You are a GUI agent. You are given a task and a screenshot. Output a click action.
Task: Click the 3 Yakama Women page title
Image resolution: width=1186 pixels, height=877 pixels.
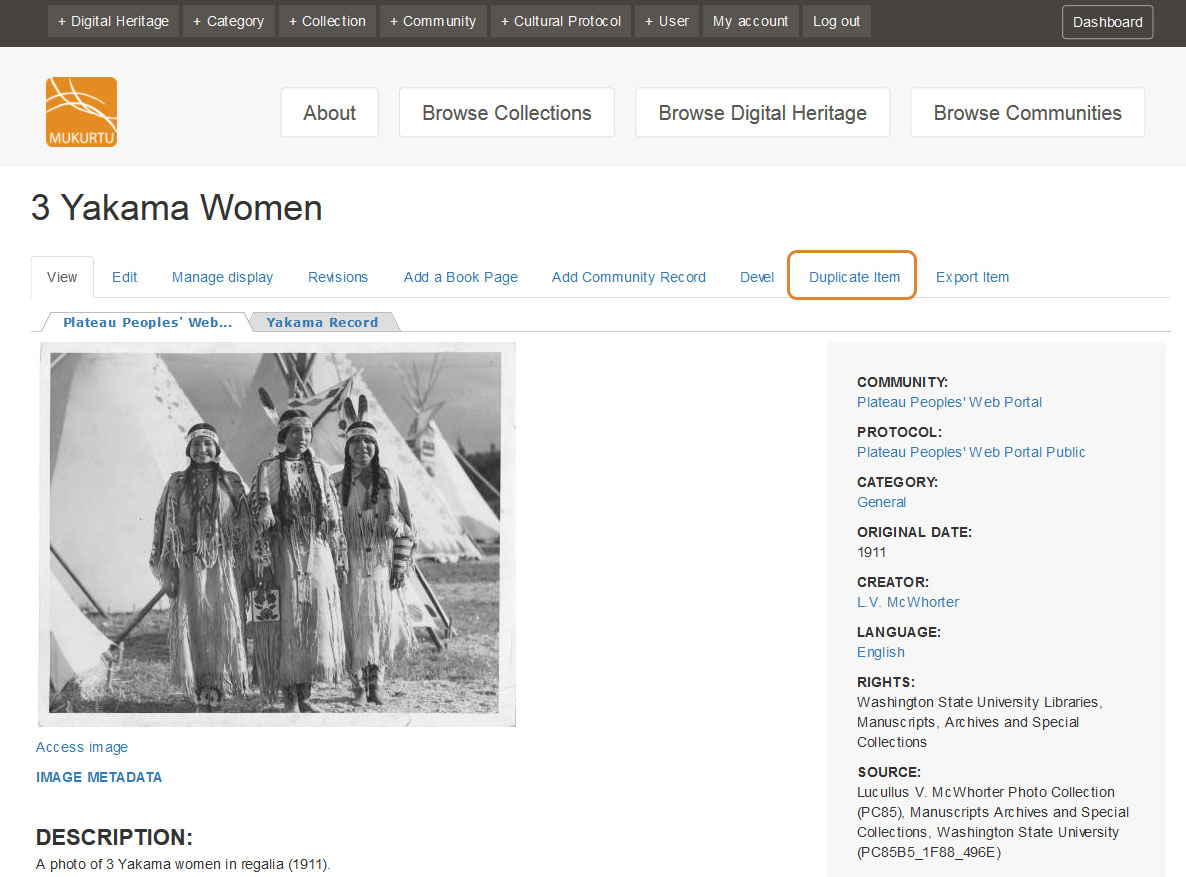176,208
